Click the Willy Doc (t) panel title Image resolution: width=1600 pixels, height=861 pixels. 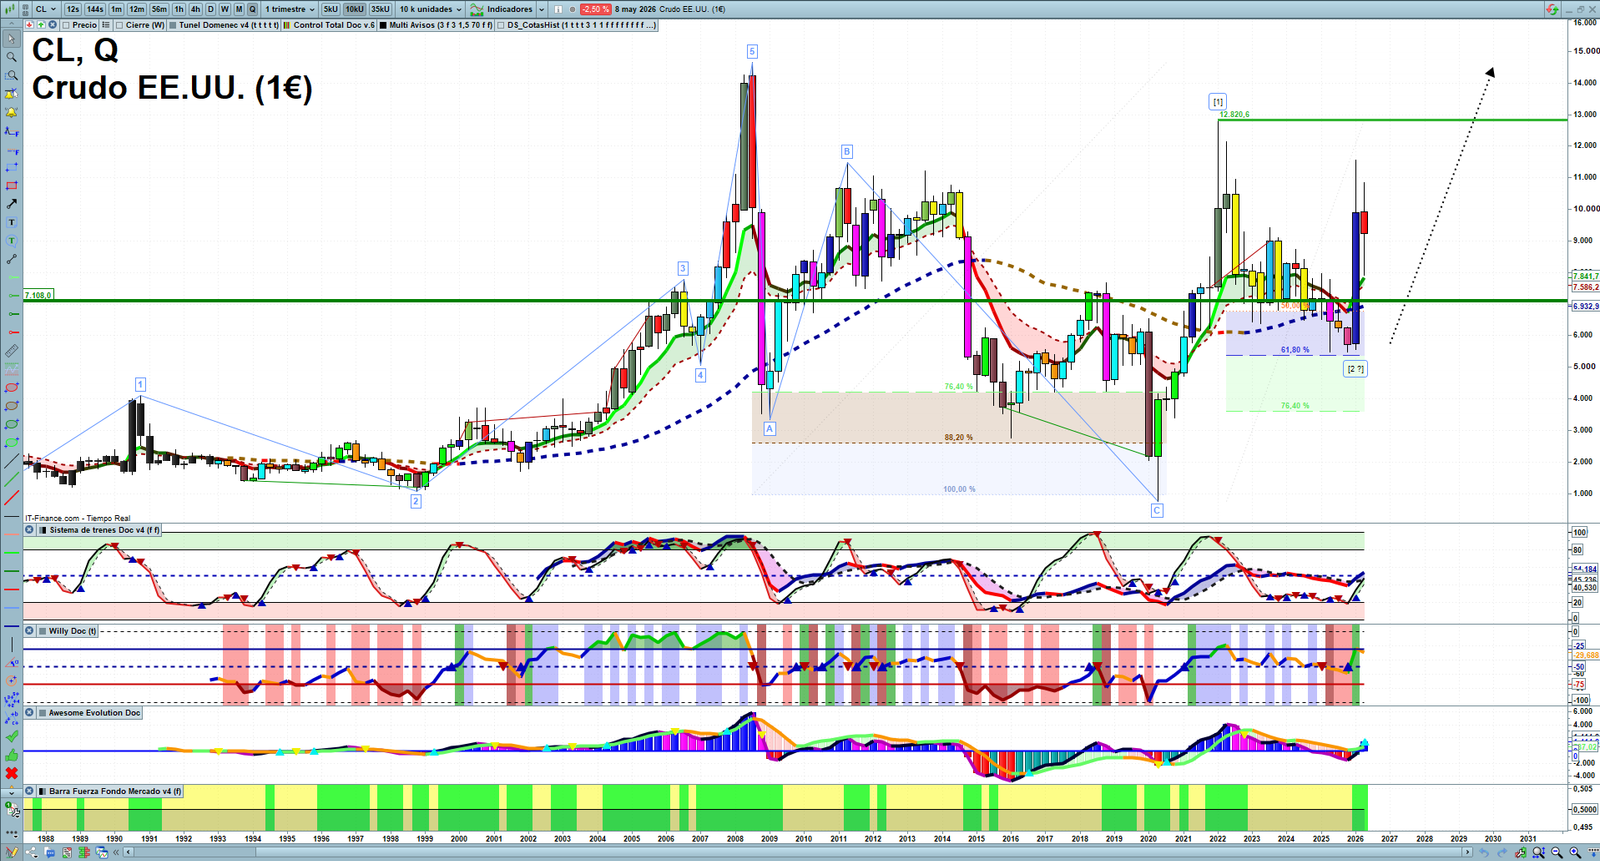[73, 631]
